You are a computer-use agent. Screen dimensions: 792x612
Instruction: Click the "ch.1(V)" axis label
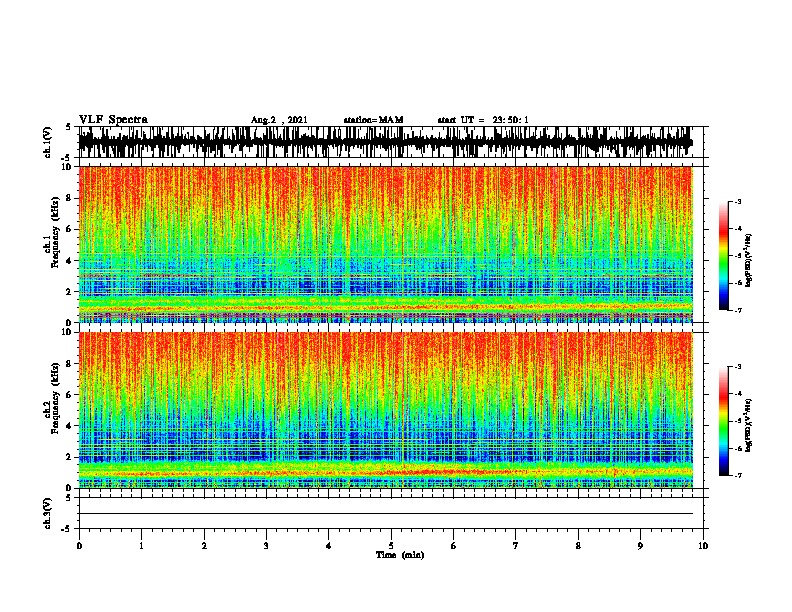tap(48, 142)
